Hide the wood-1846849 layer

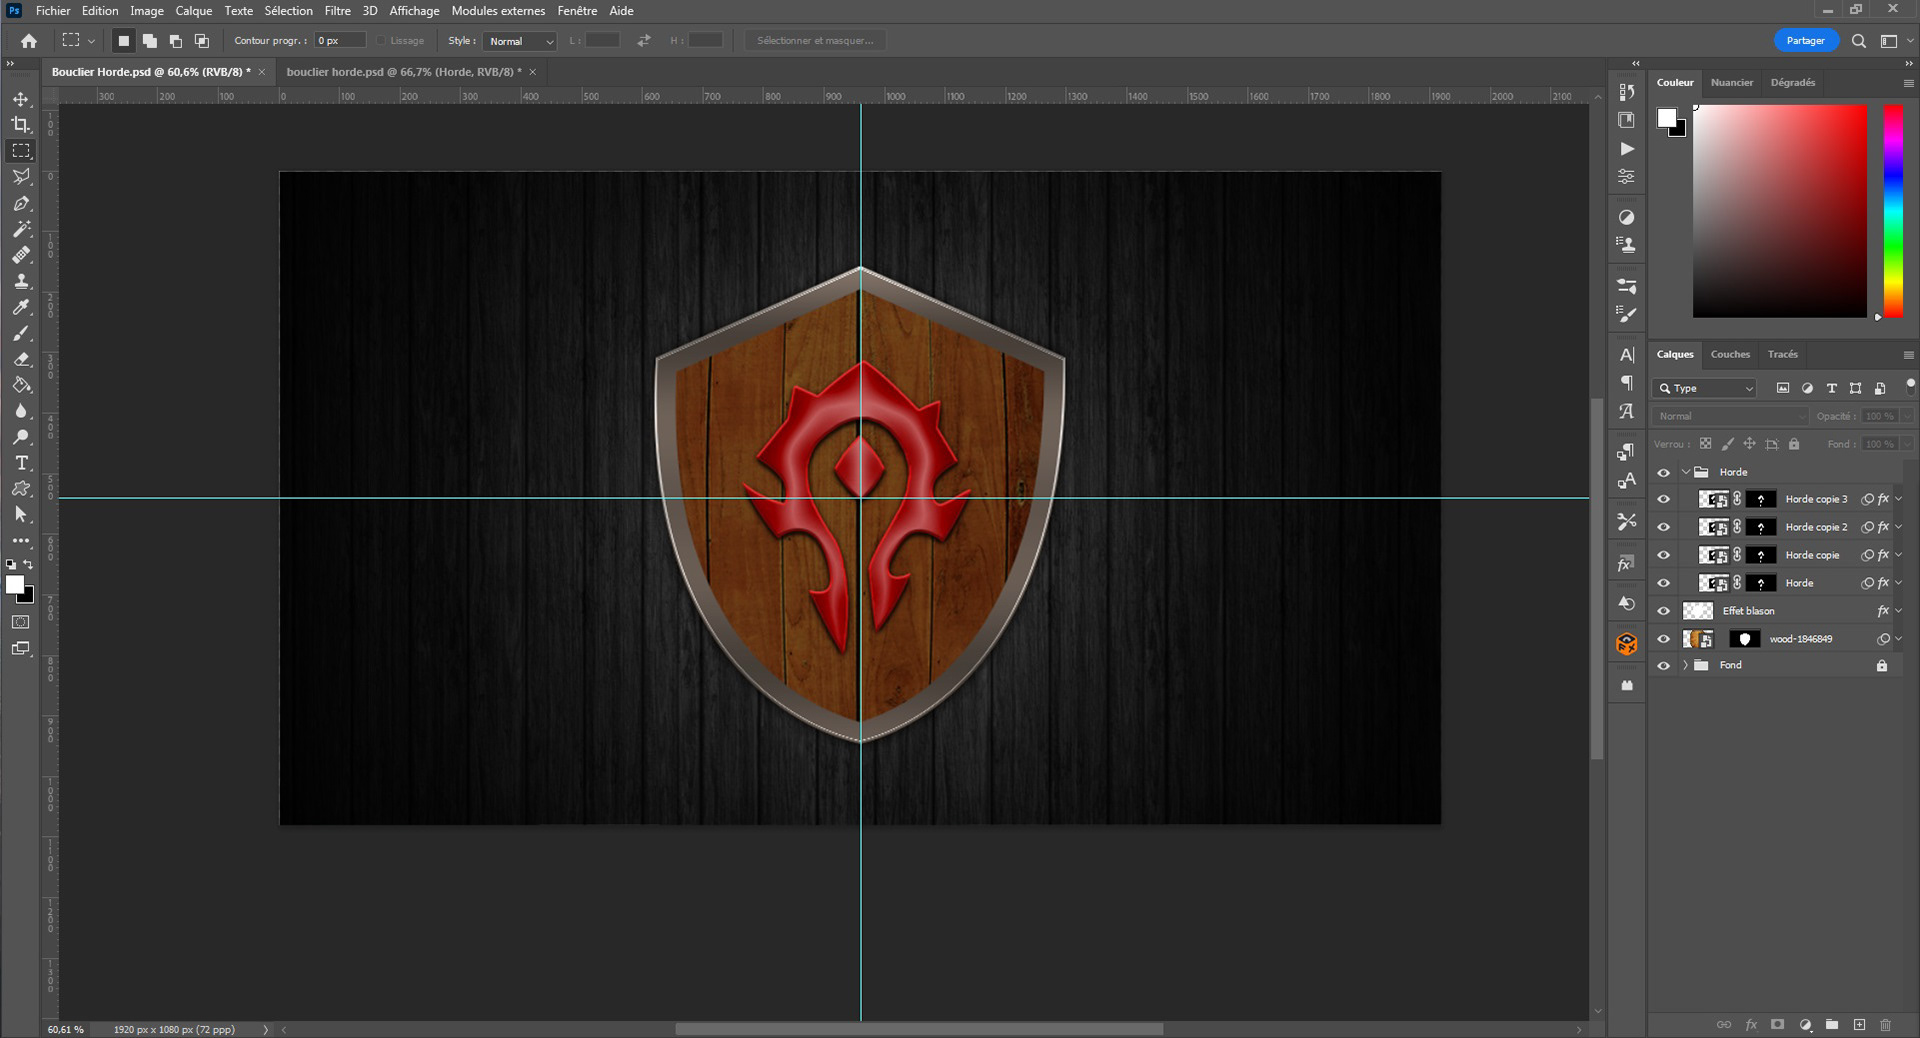click(x=1663, y=640)
